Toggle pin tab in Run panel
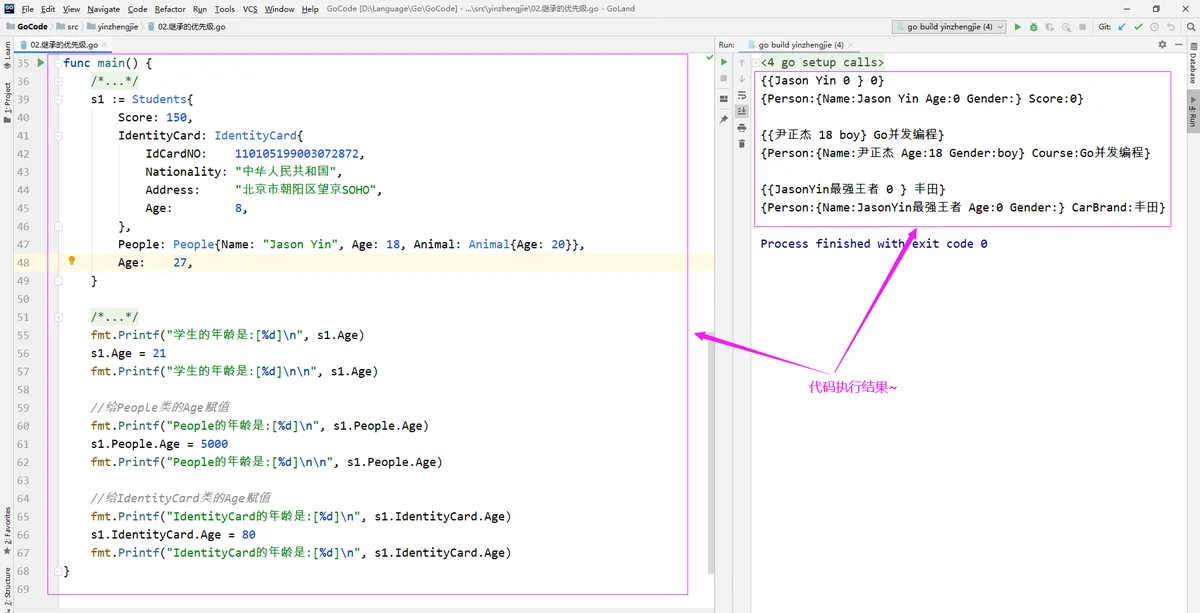This screenshot has height=613, width=1200. pos(724,119)
